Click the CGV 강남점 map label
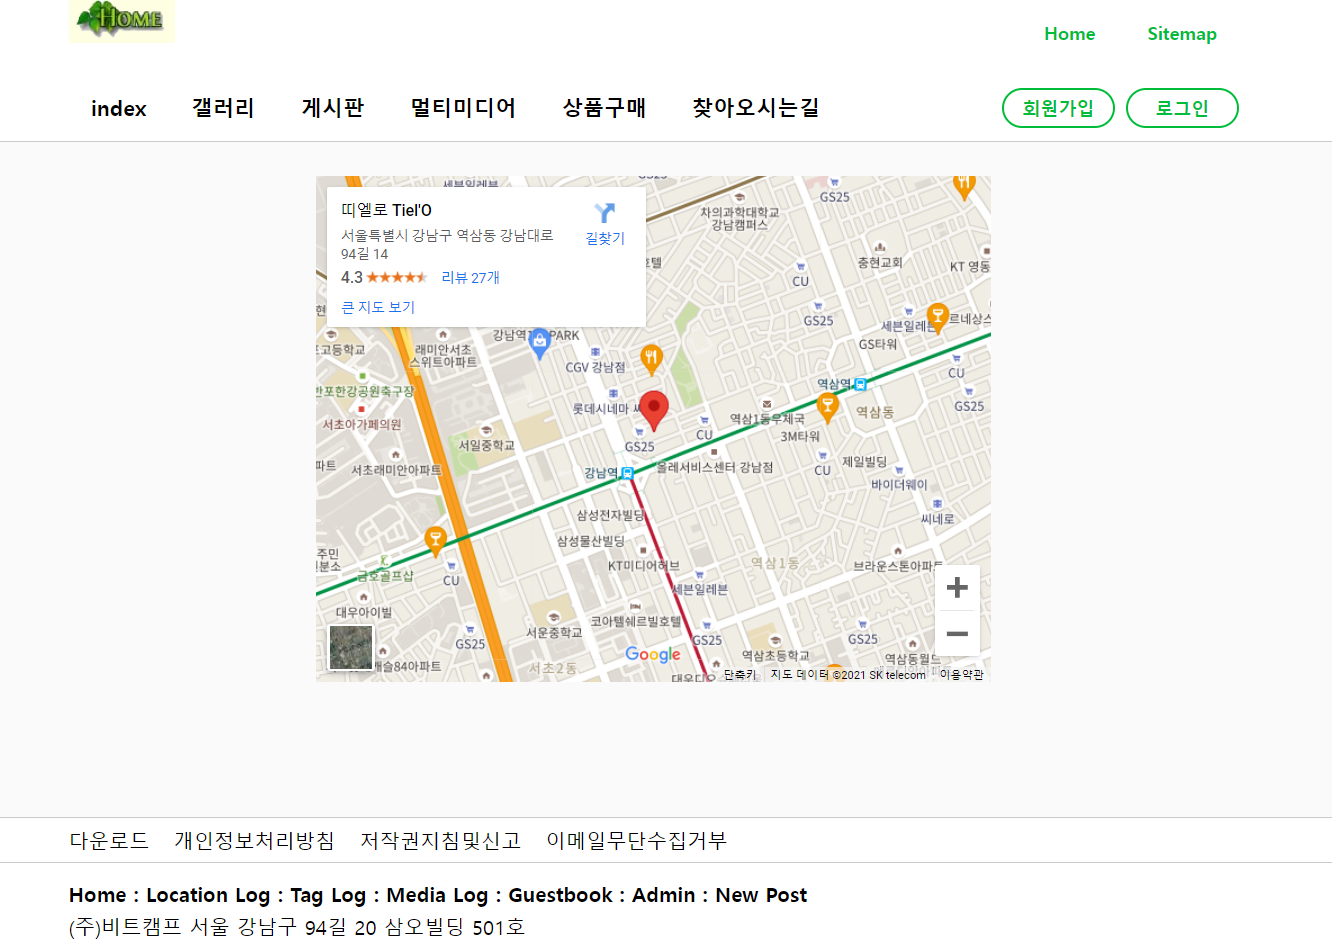 [595, 367]
